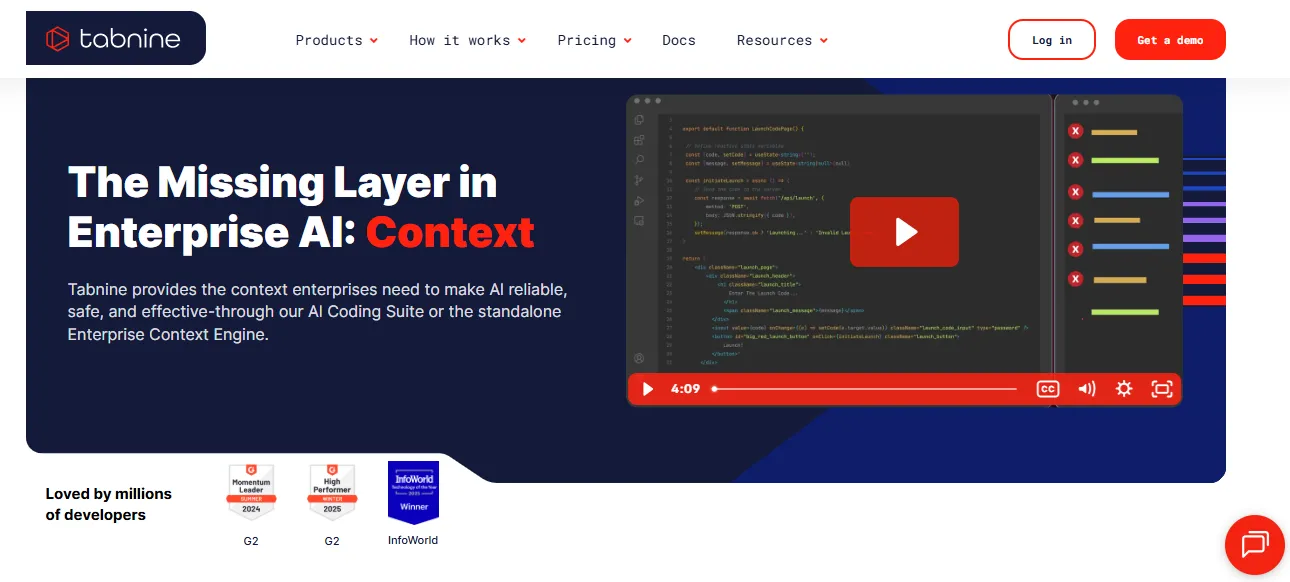Screen dimensions: 1290x582
Task: Expand the Resources dropdown chevron
Action: 824,41
